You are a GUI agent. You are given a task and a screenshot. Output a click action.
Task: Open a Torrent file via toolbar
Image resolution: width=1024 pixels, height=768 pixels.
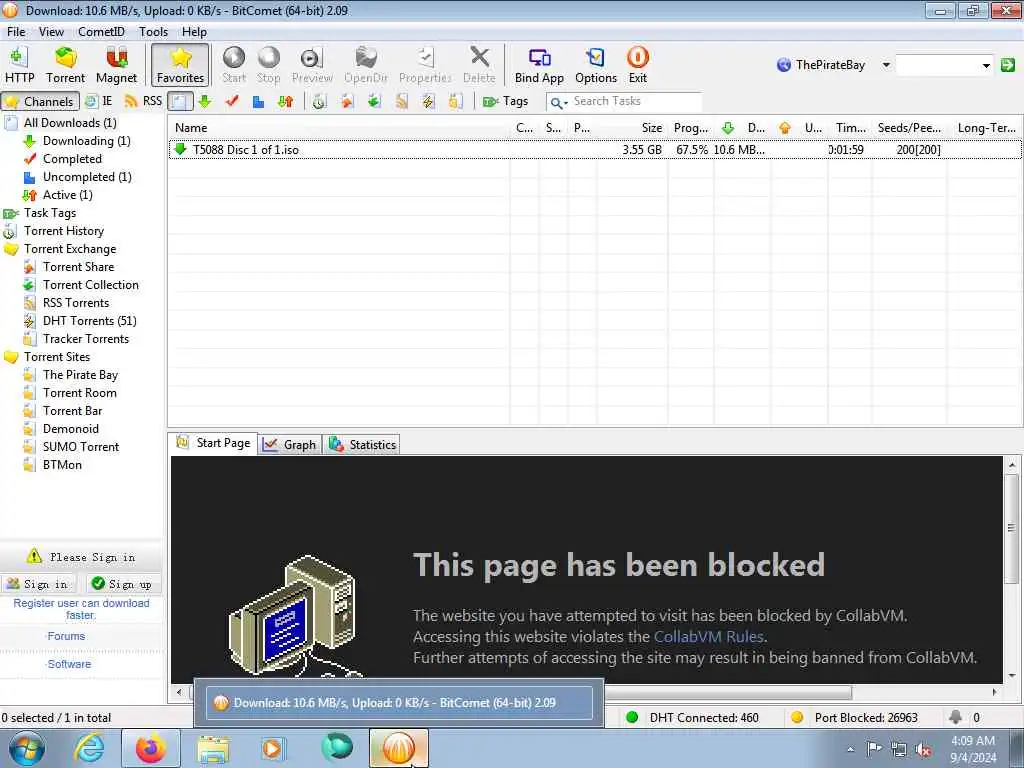(65, 65)
